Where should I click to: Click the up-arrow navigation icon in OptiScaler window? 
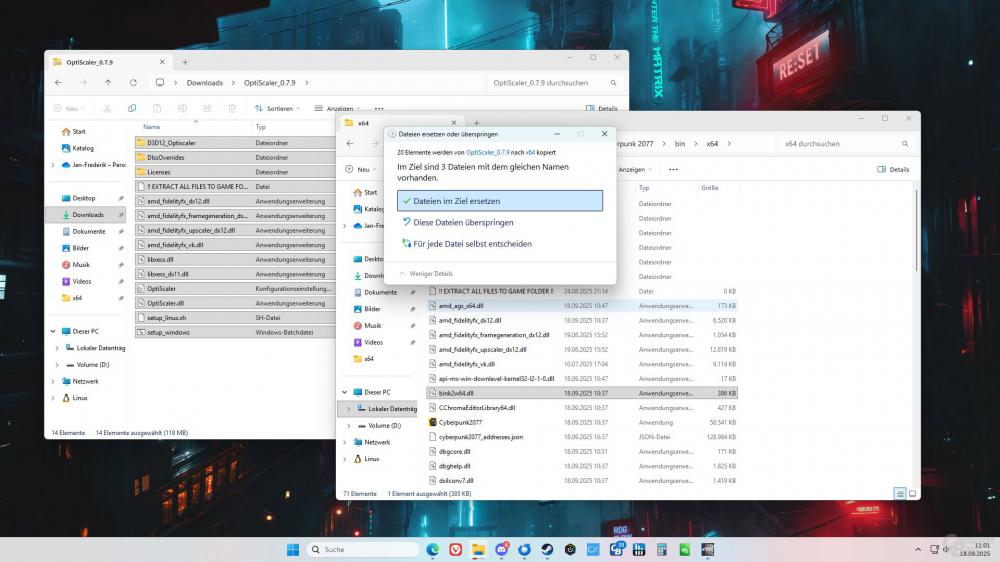tap(108, 83)
